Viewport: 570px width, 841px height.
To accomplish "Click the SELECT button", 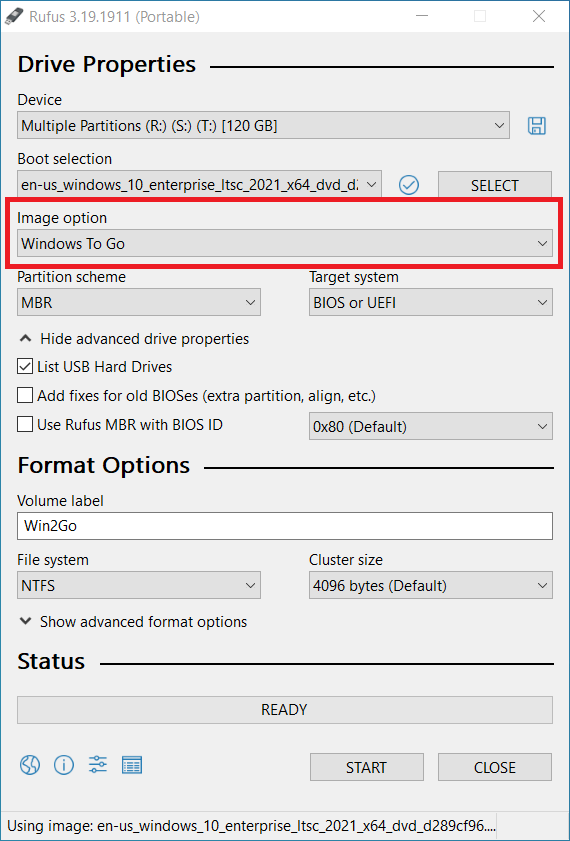I will point(494,185).
